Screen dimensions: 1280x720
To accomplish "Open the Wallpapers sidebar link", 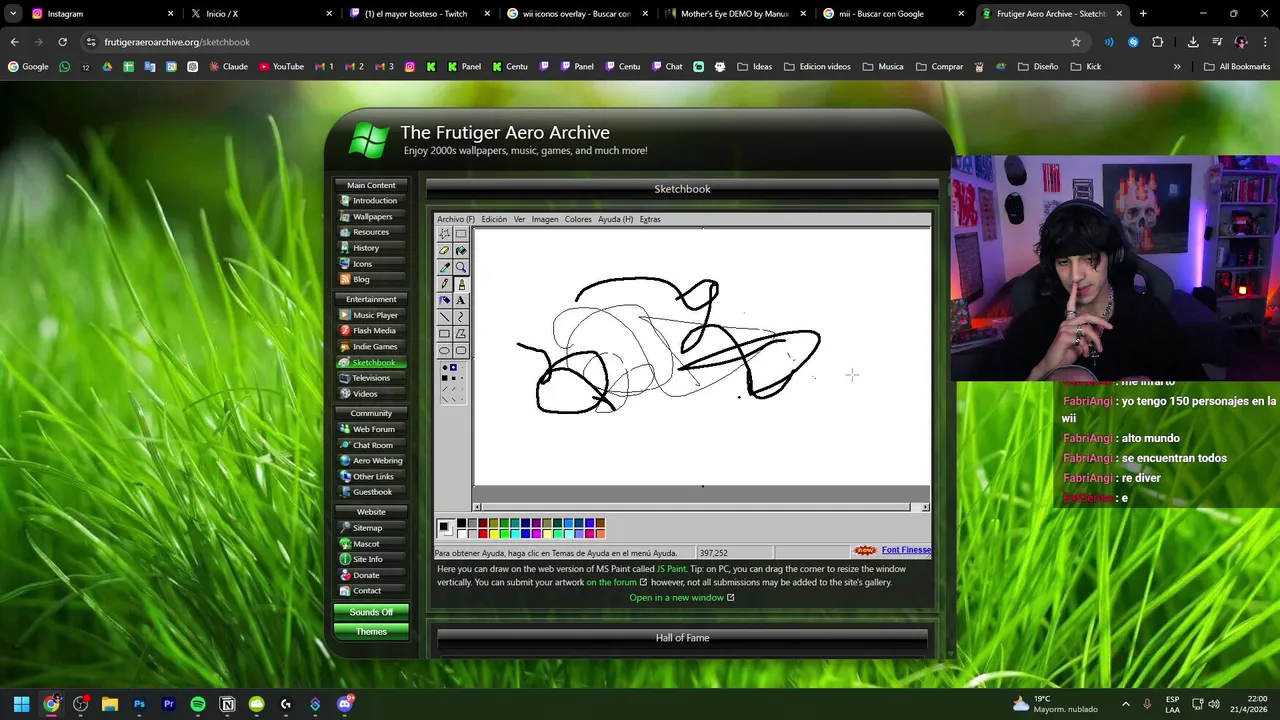I will pyautogui.click(x=371, y=217).
